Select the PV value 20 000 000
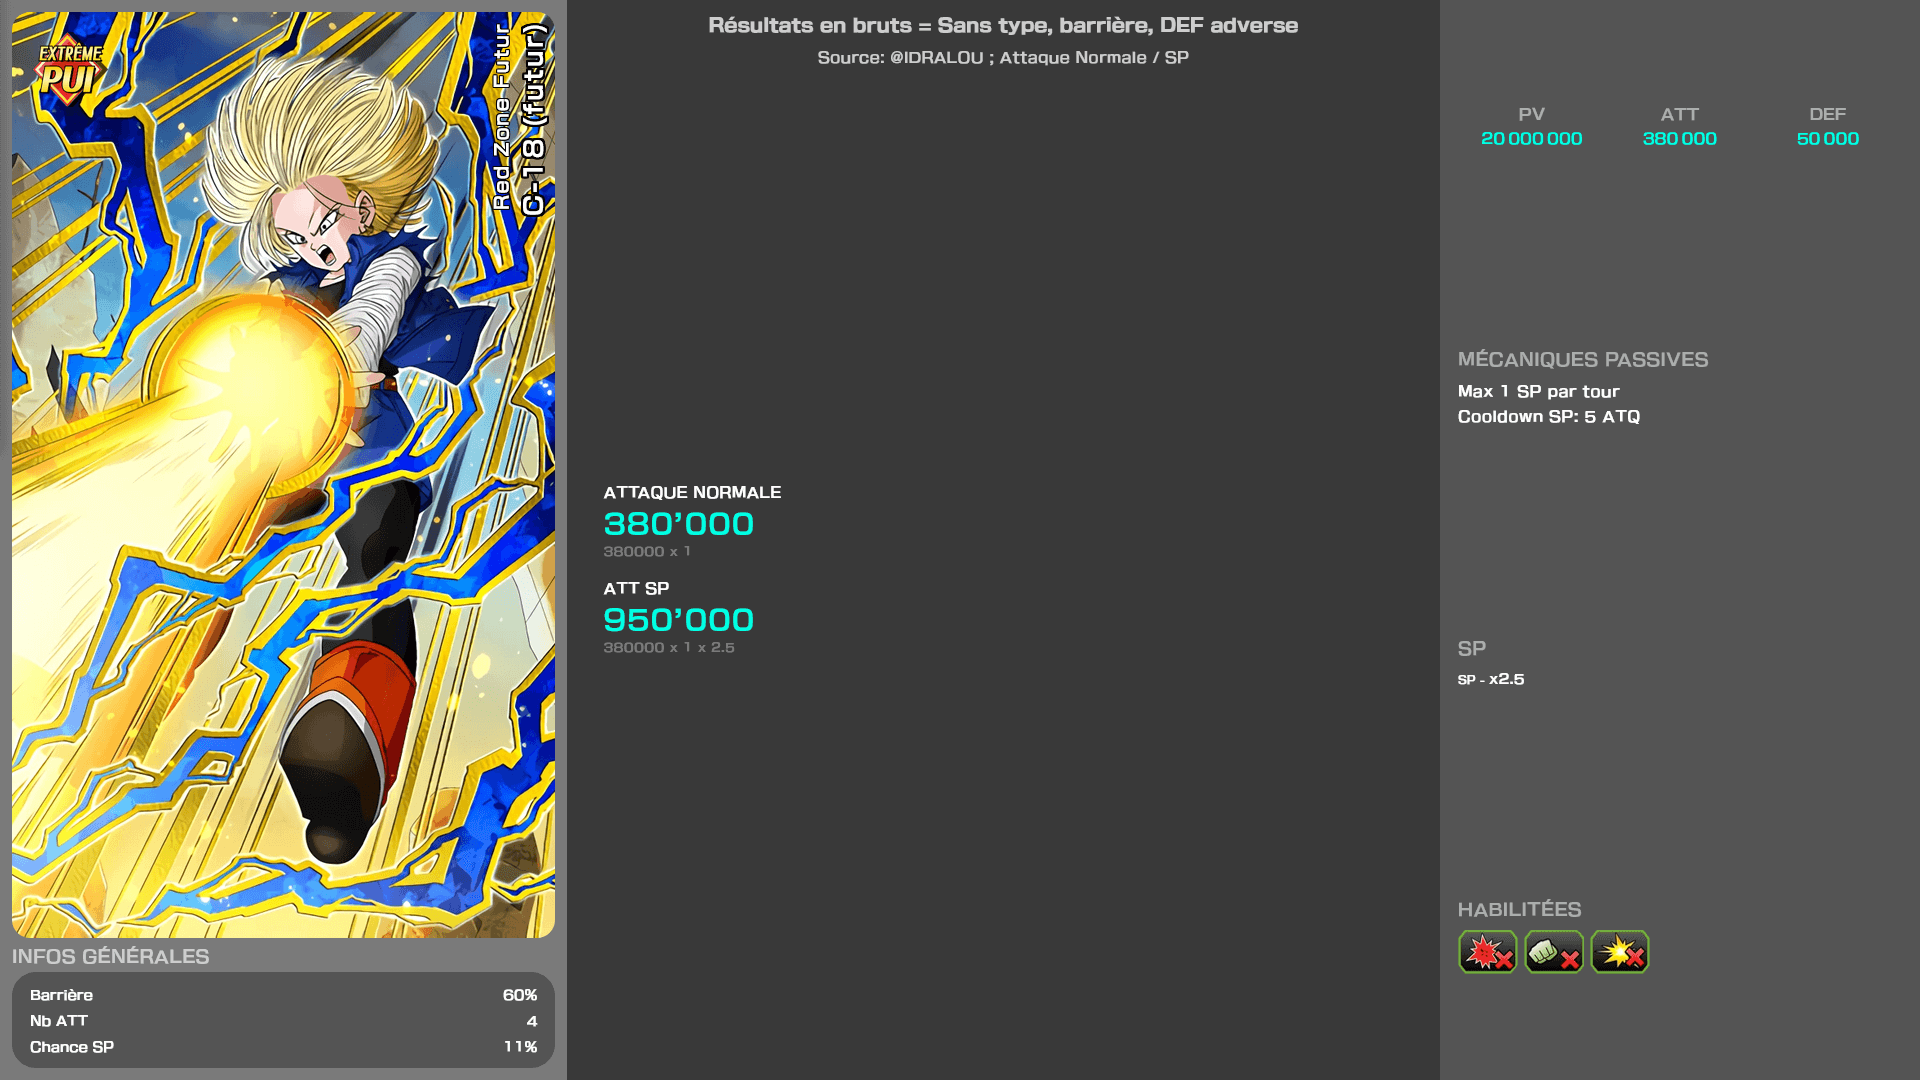Image resolution: width=1920 pixels, height=1080 pixels. (1531, 139)
